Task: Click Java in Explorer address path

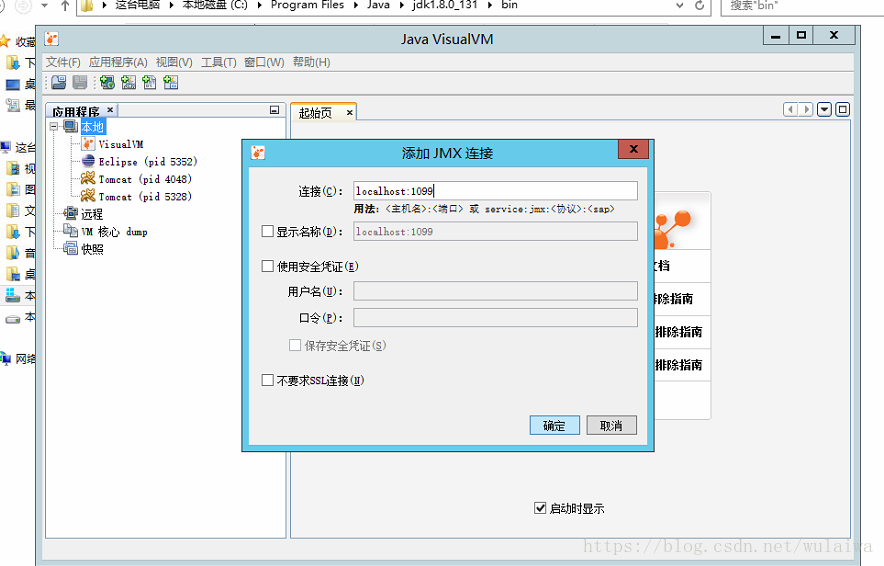Action: [378, 5]
